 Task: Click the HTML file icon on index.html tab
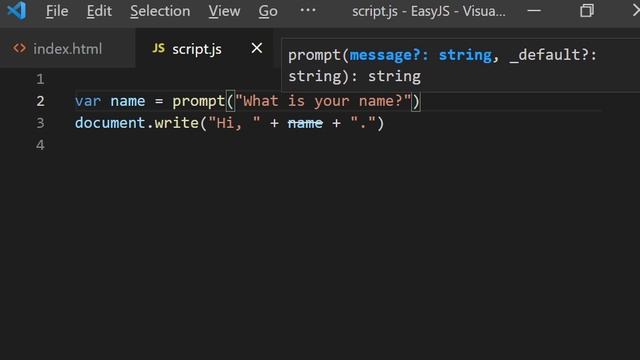click(x=19, y=48)
